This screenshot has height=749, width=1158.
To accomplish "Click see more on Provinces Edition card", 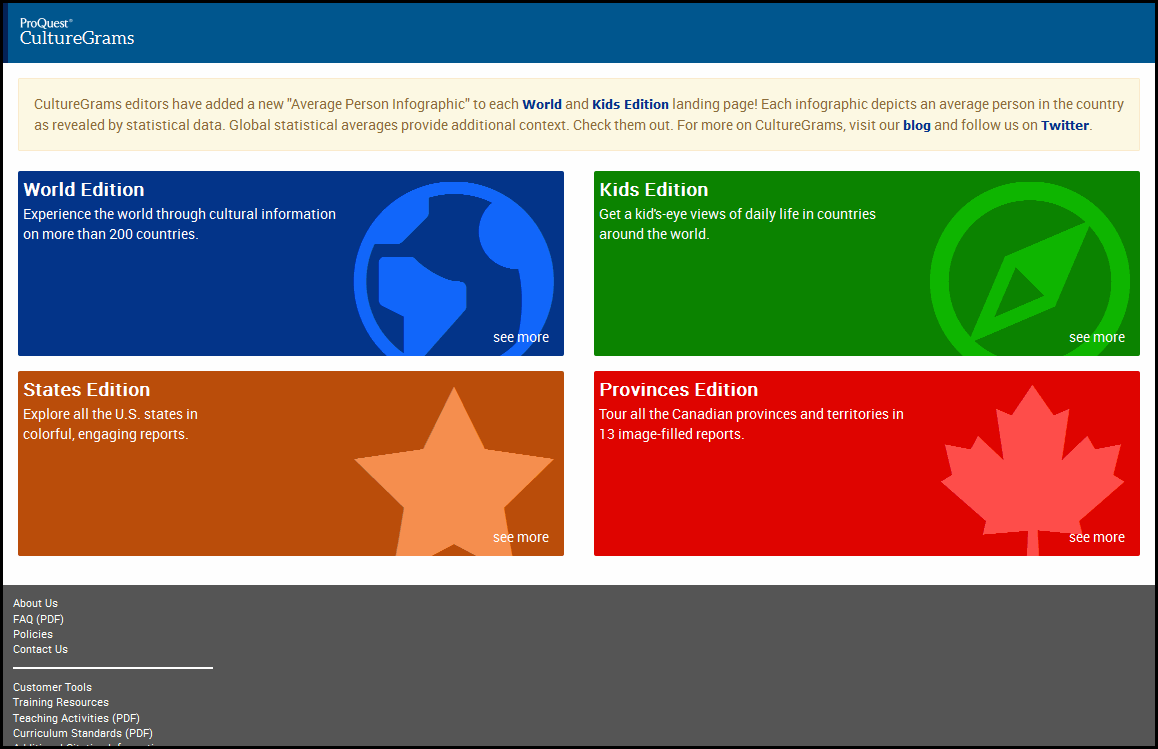I will click(1097, 537).
